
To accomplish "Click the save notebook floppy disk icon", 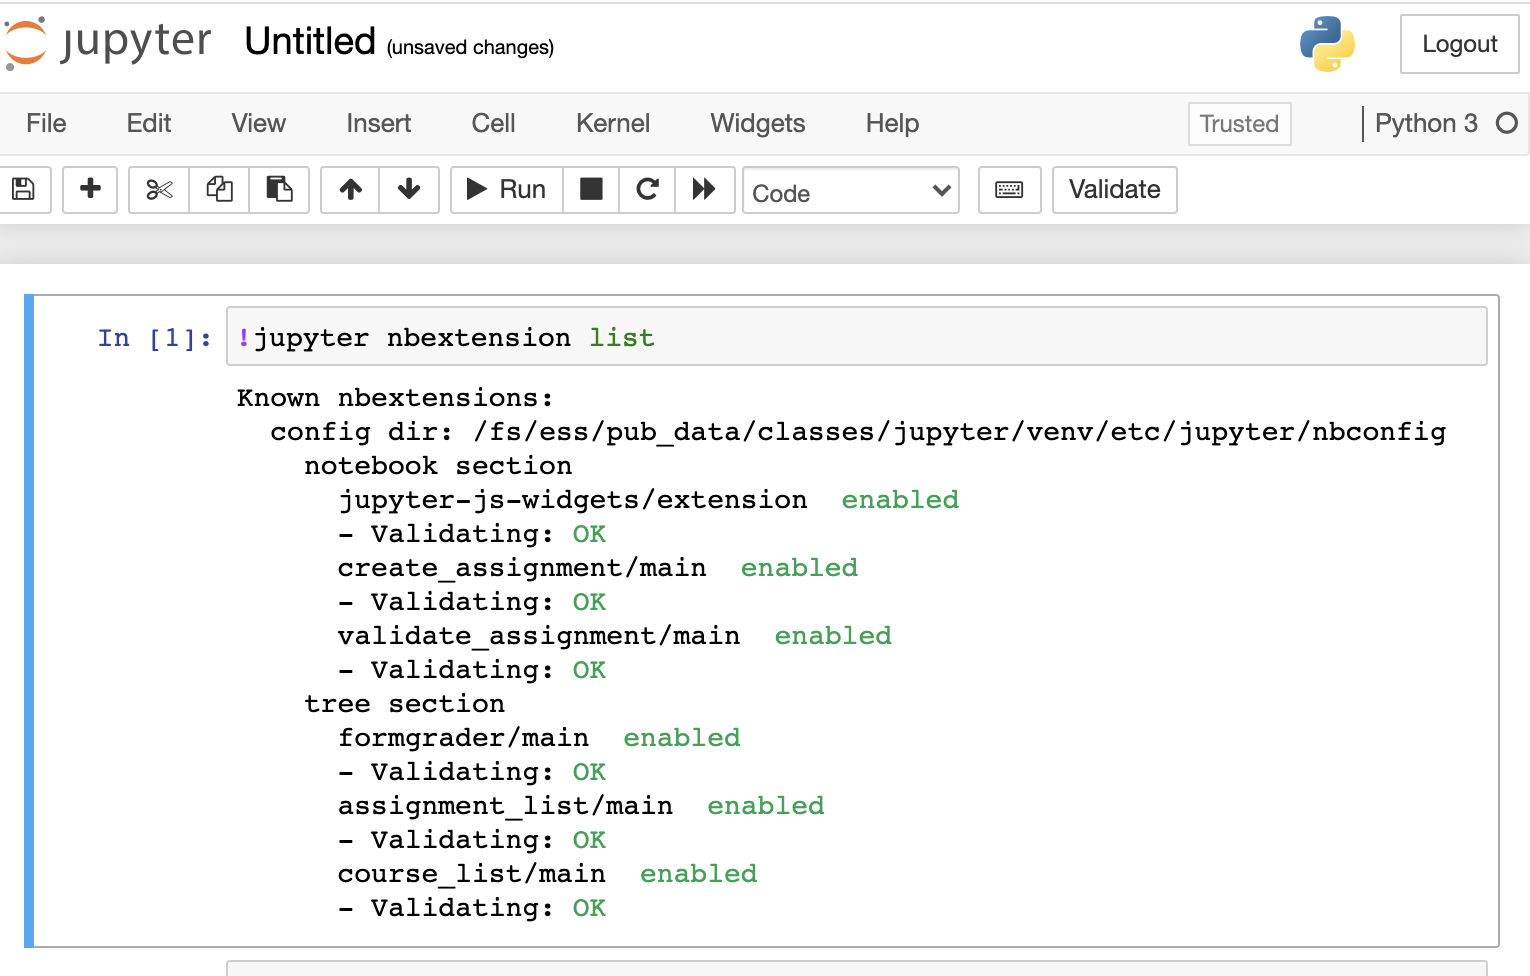I will [x=22, y=189].
